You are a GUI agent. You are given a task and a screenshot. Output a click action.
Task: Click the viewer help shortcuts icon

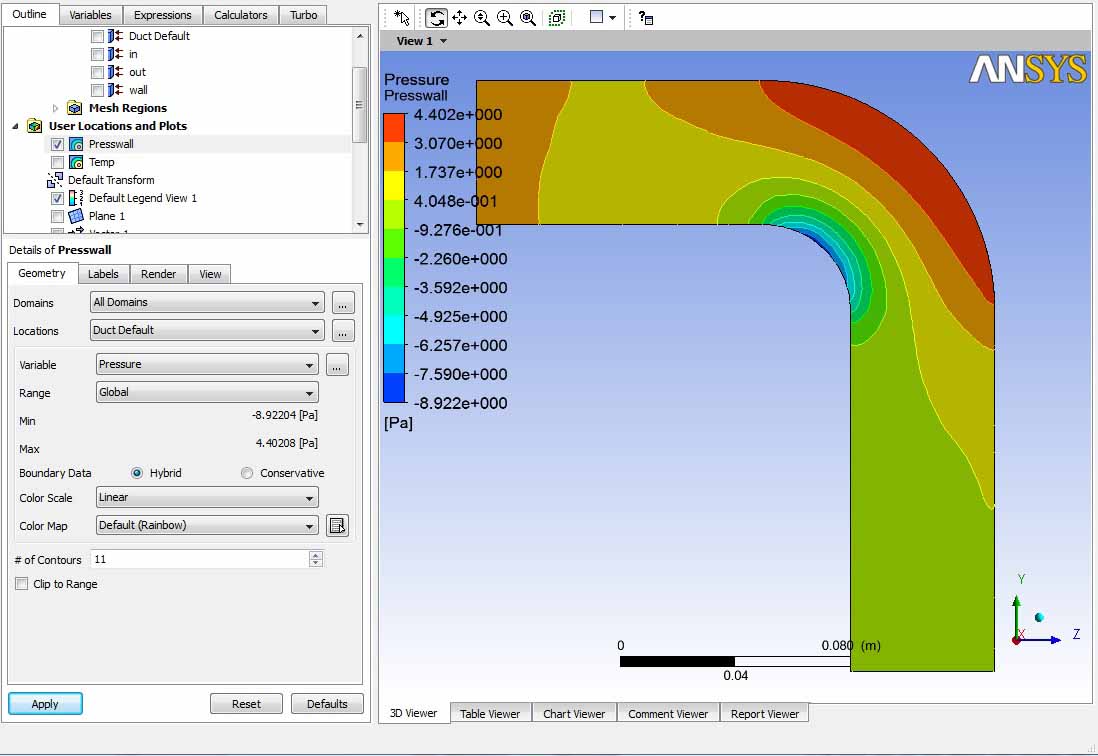click(x=646, y=18)
